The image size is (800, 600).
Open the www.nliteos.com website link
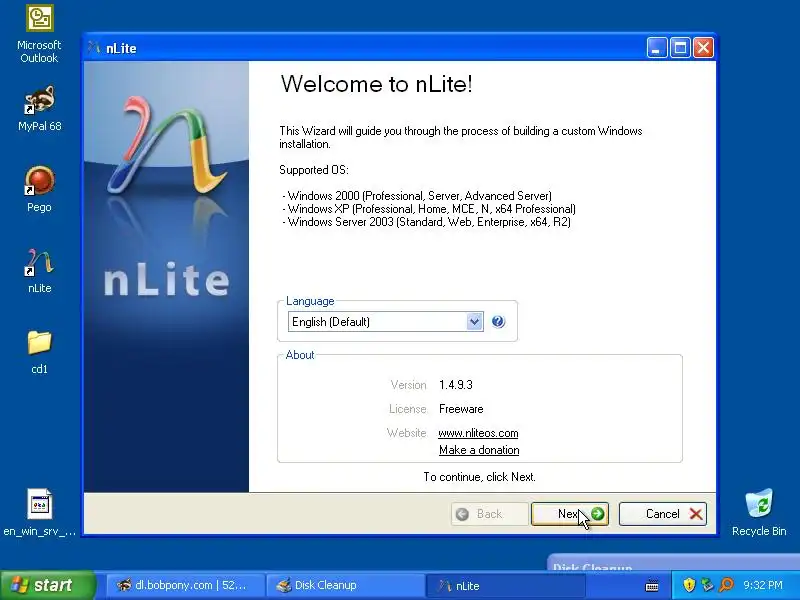click(x=478, y=433)
